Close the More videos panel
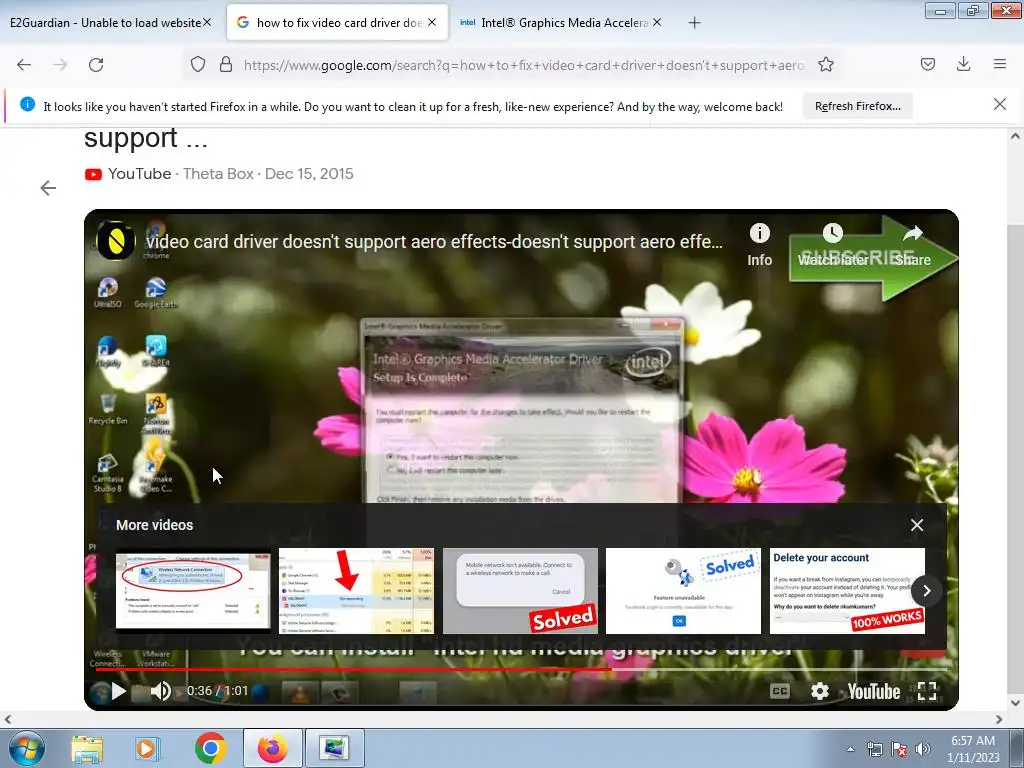 click(x=917, y=525)
